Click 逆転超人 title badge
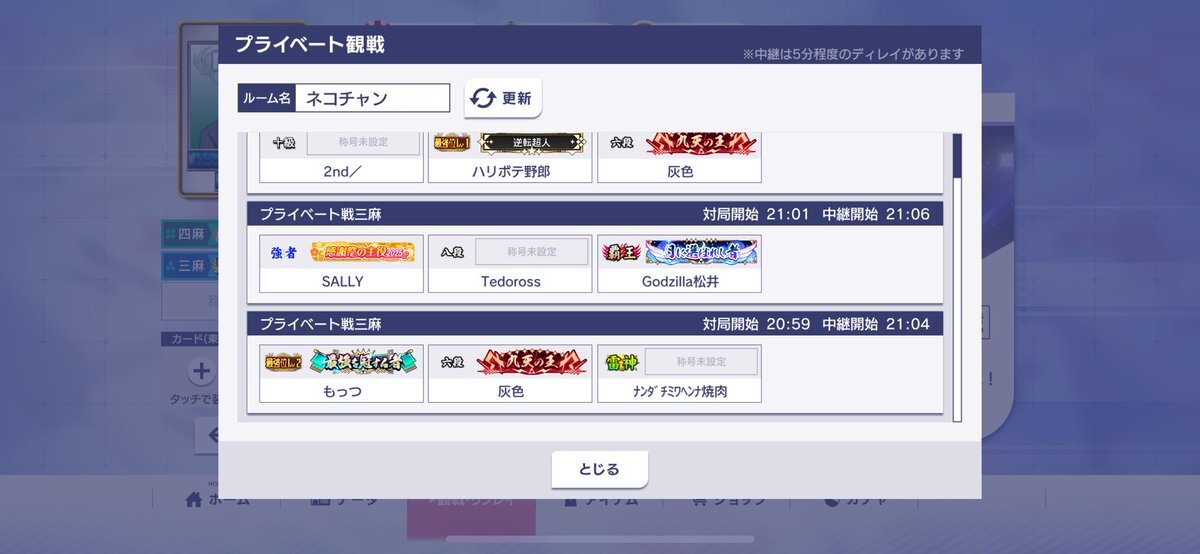This screenshot has height=554, width=1200. pos(530,143)
